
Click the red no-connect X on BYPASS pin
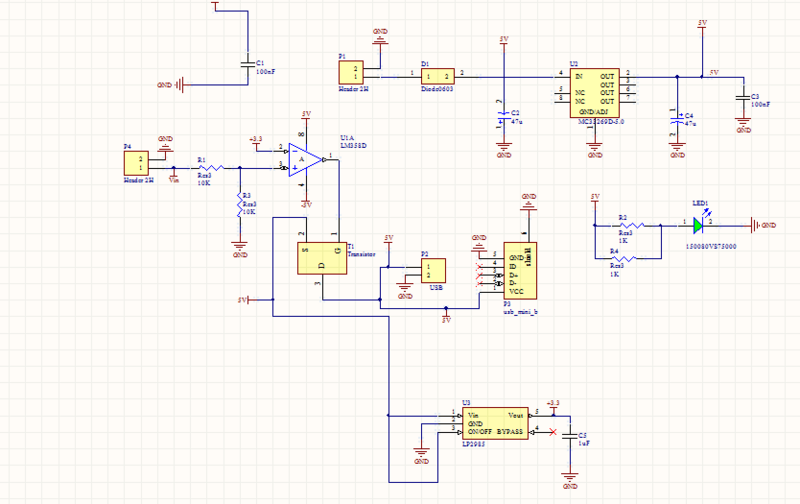551,431
